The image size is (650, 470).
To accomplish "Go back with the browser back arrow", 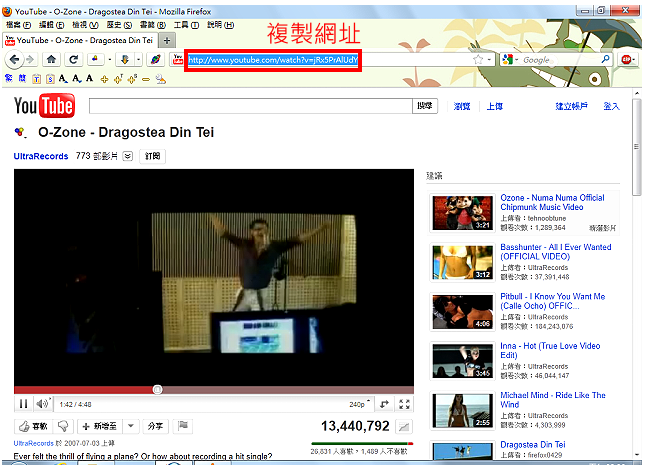I will point(14,60).
